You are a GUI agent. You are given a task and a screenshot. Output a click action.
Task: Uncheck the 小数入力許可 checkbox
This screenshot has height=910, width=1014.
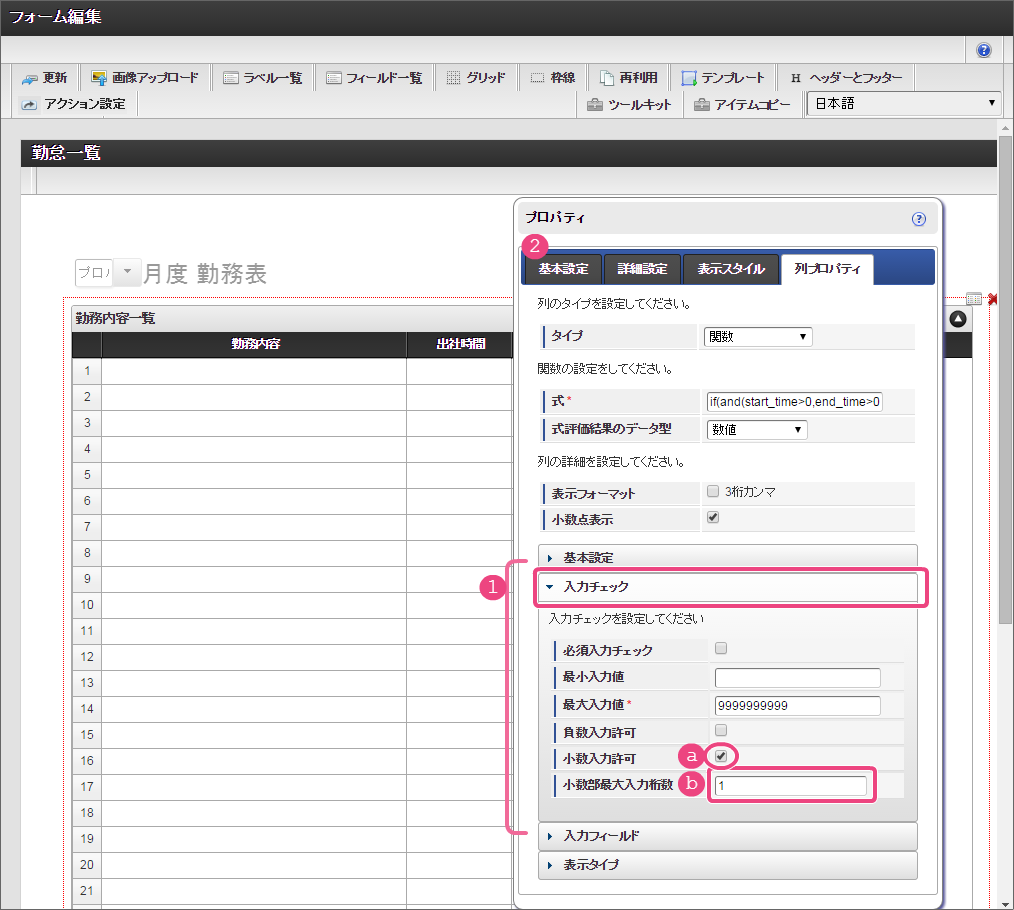tap(721, 756)
